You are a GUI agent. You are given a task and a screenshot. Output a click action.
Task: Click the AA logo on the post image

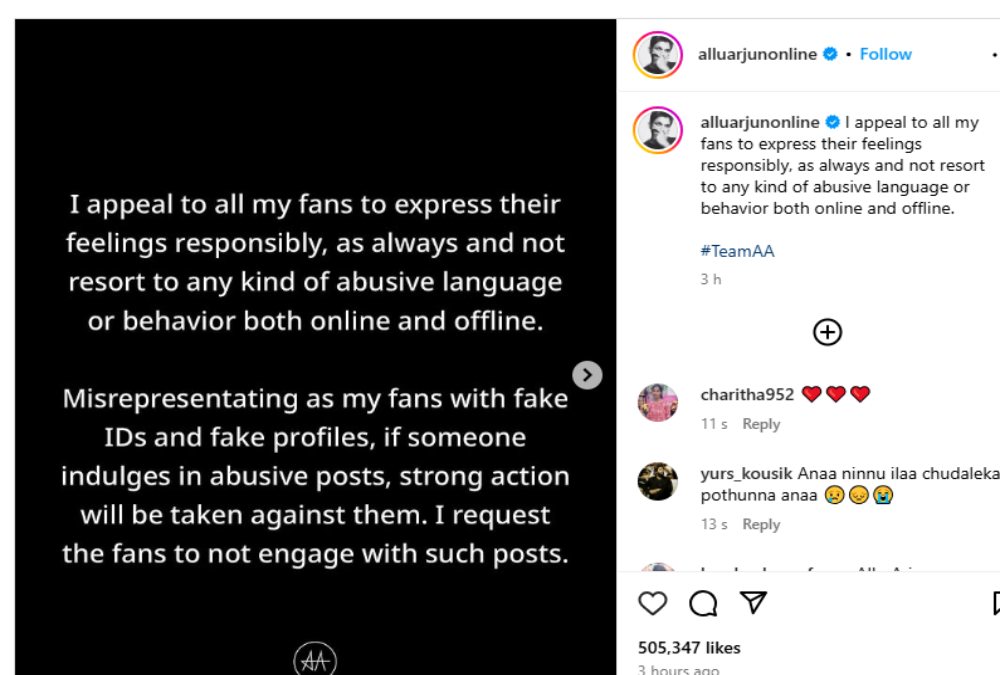tap(315, 661)
